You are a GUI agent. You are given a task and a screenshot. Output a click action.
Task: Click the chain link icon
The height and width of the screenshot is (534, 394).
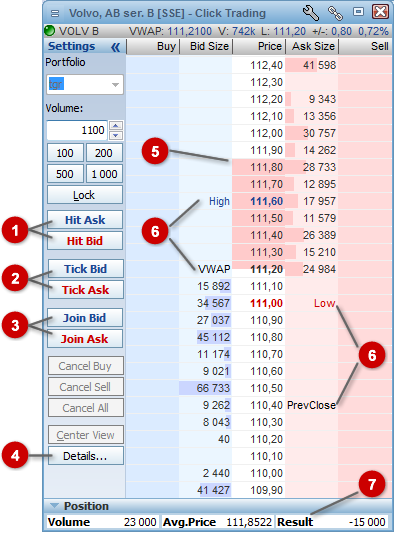click(335, 13)
